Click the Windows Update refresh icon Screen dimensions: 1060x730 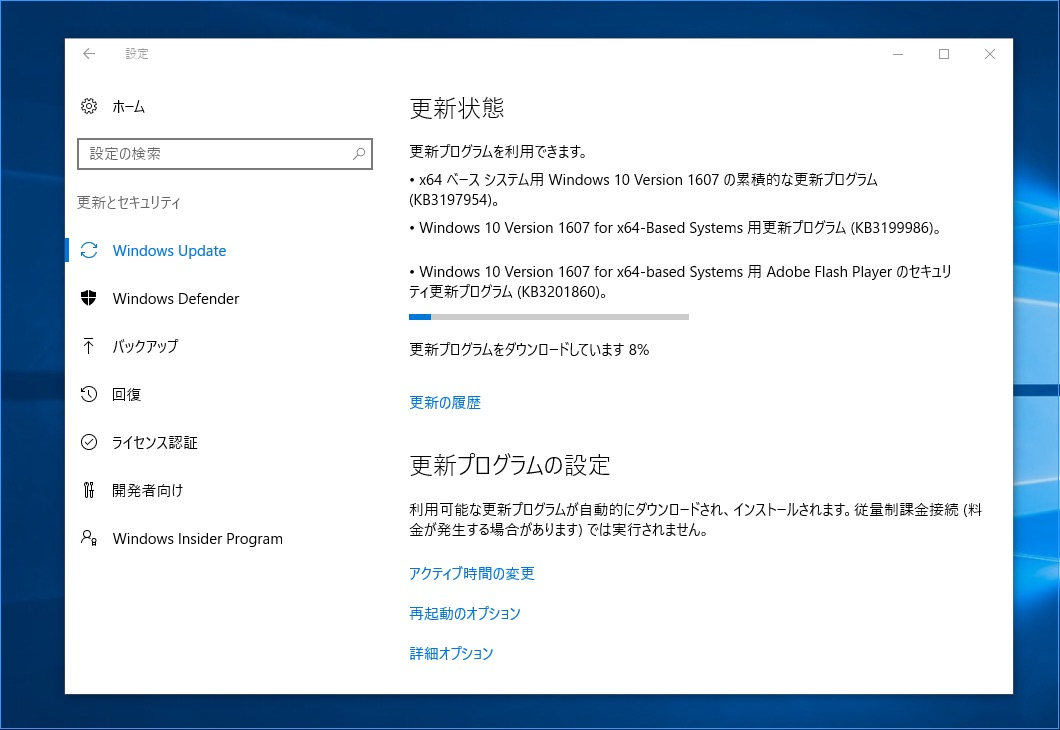click(89, 250)
